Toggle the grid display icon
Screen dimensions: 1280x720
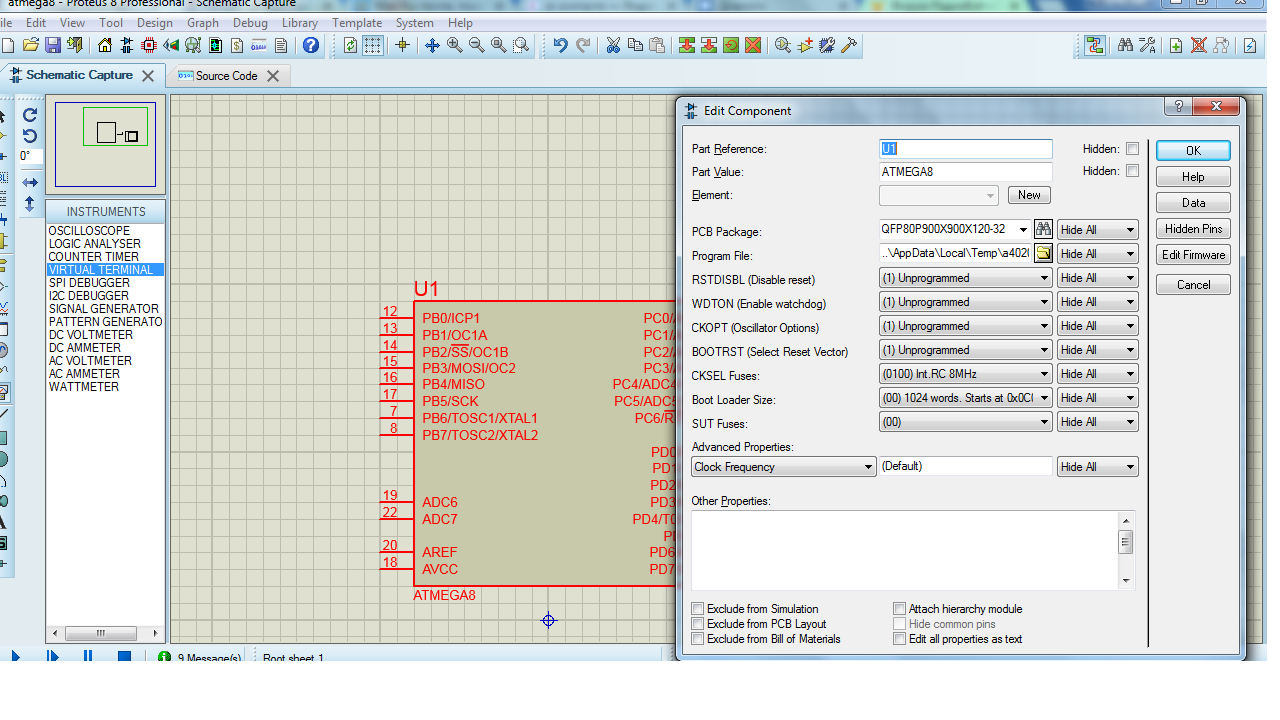coord(373,45)
